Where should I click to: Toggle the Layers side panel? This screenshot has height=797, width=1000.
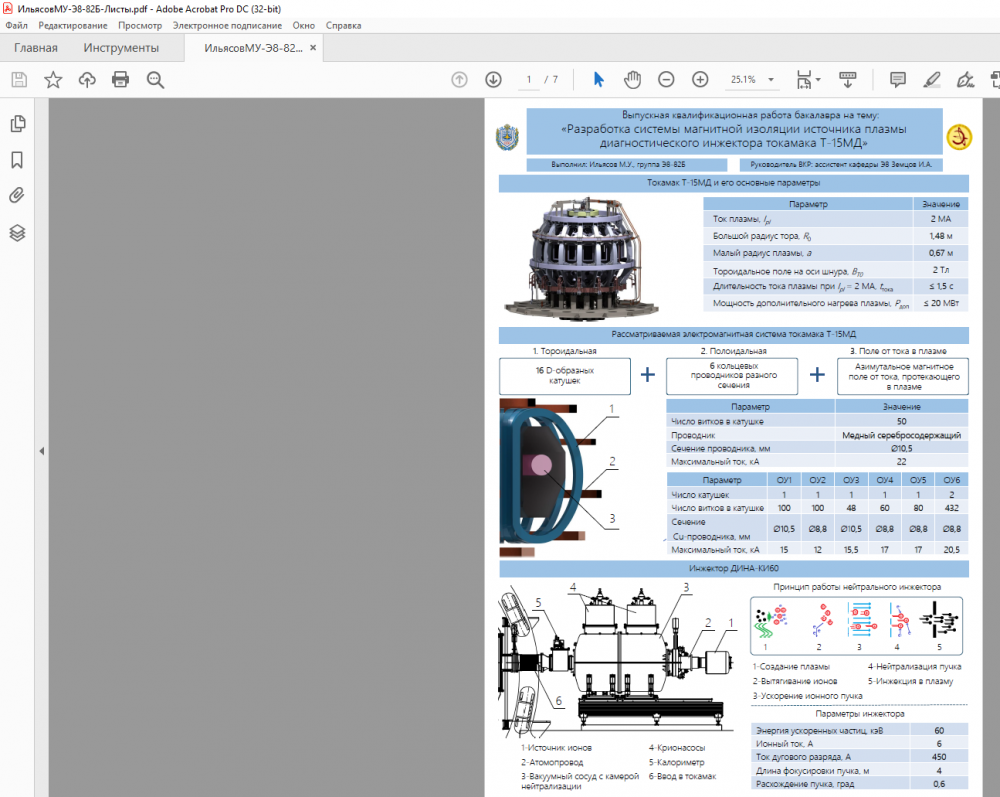[17, 233]
